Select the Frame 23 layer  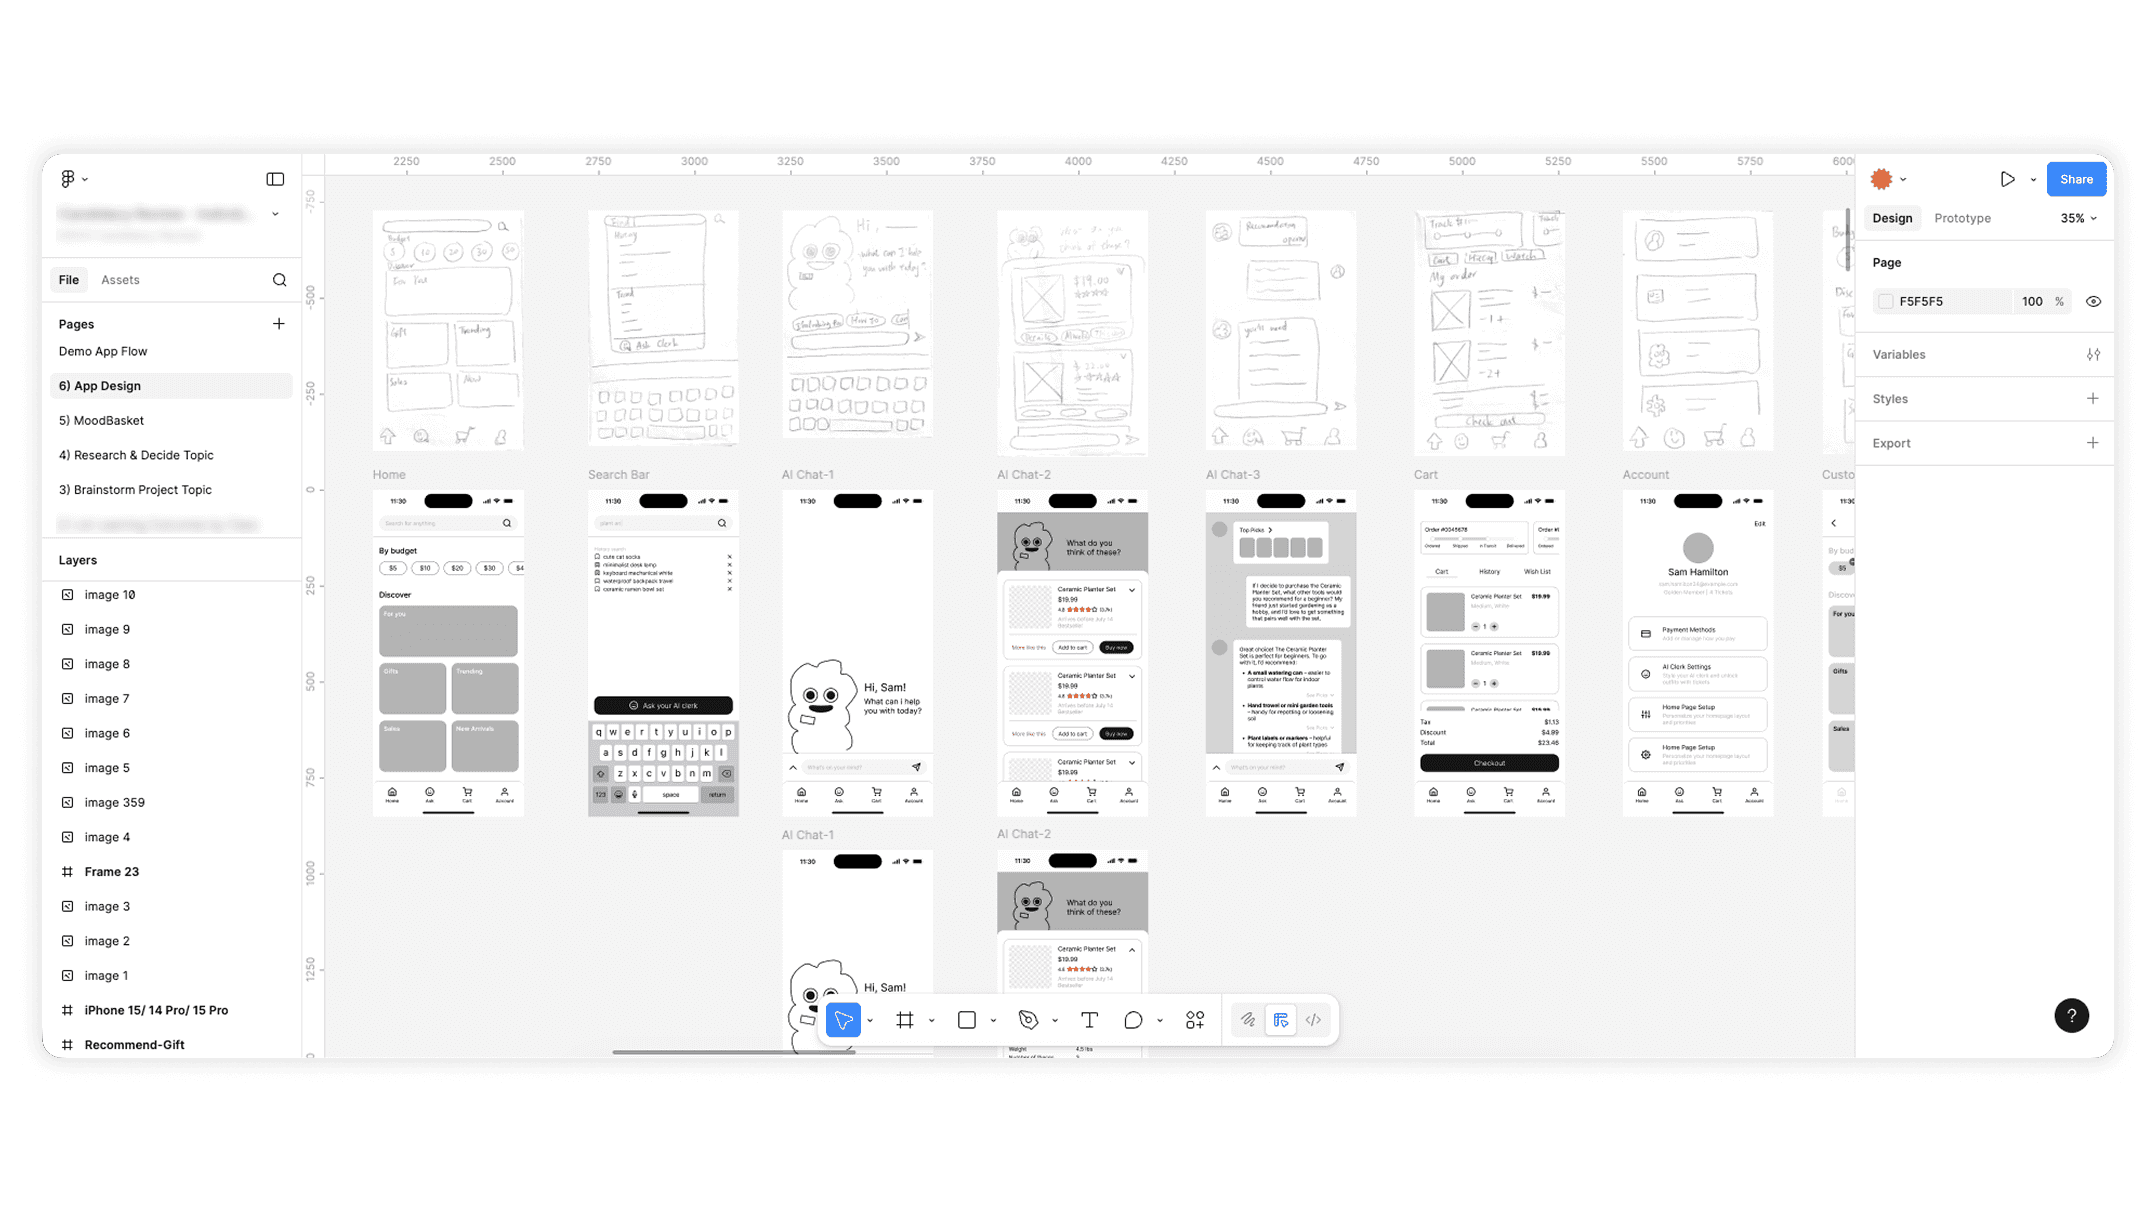(111, 872)
